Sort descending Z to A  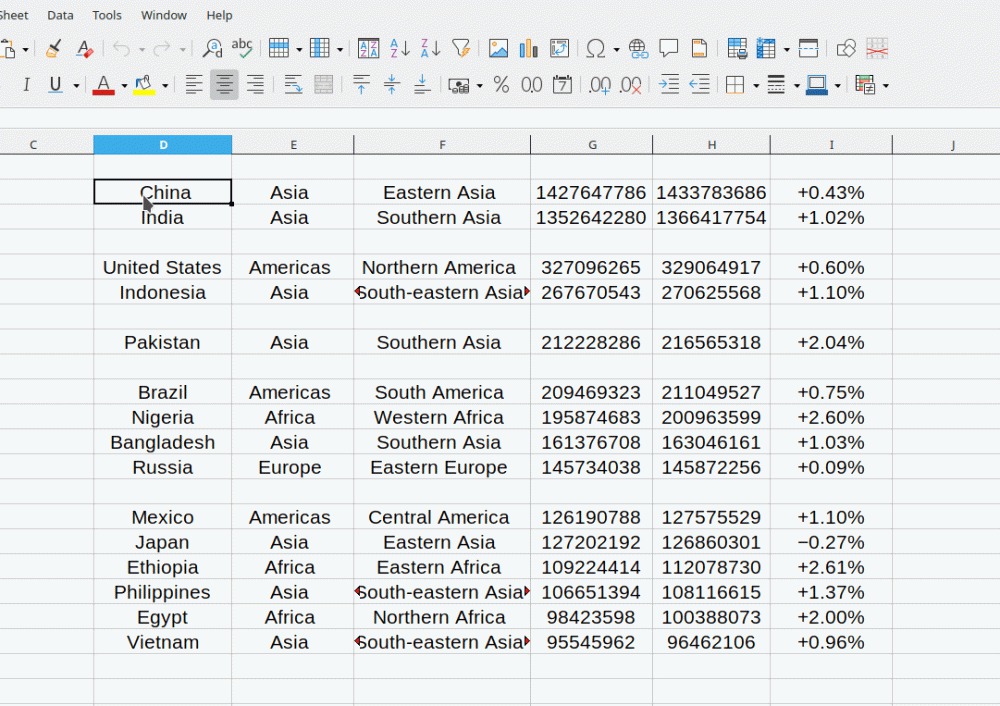[430, 48]
